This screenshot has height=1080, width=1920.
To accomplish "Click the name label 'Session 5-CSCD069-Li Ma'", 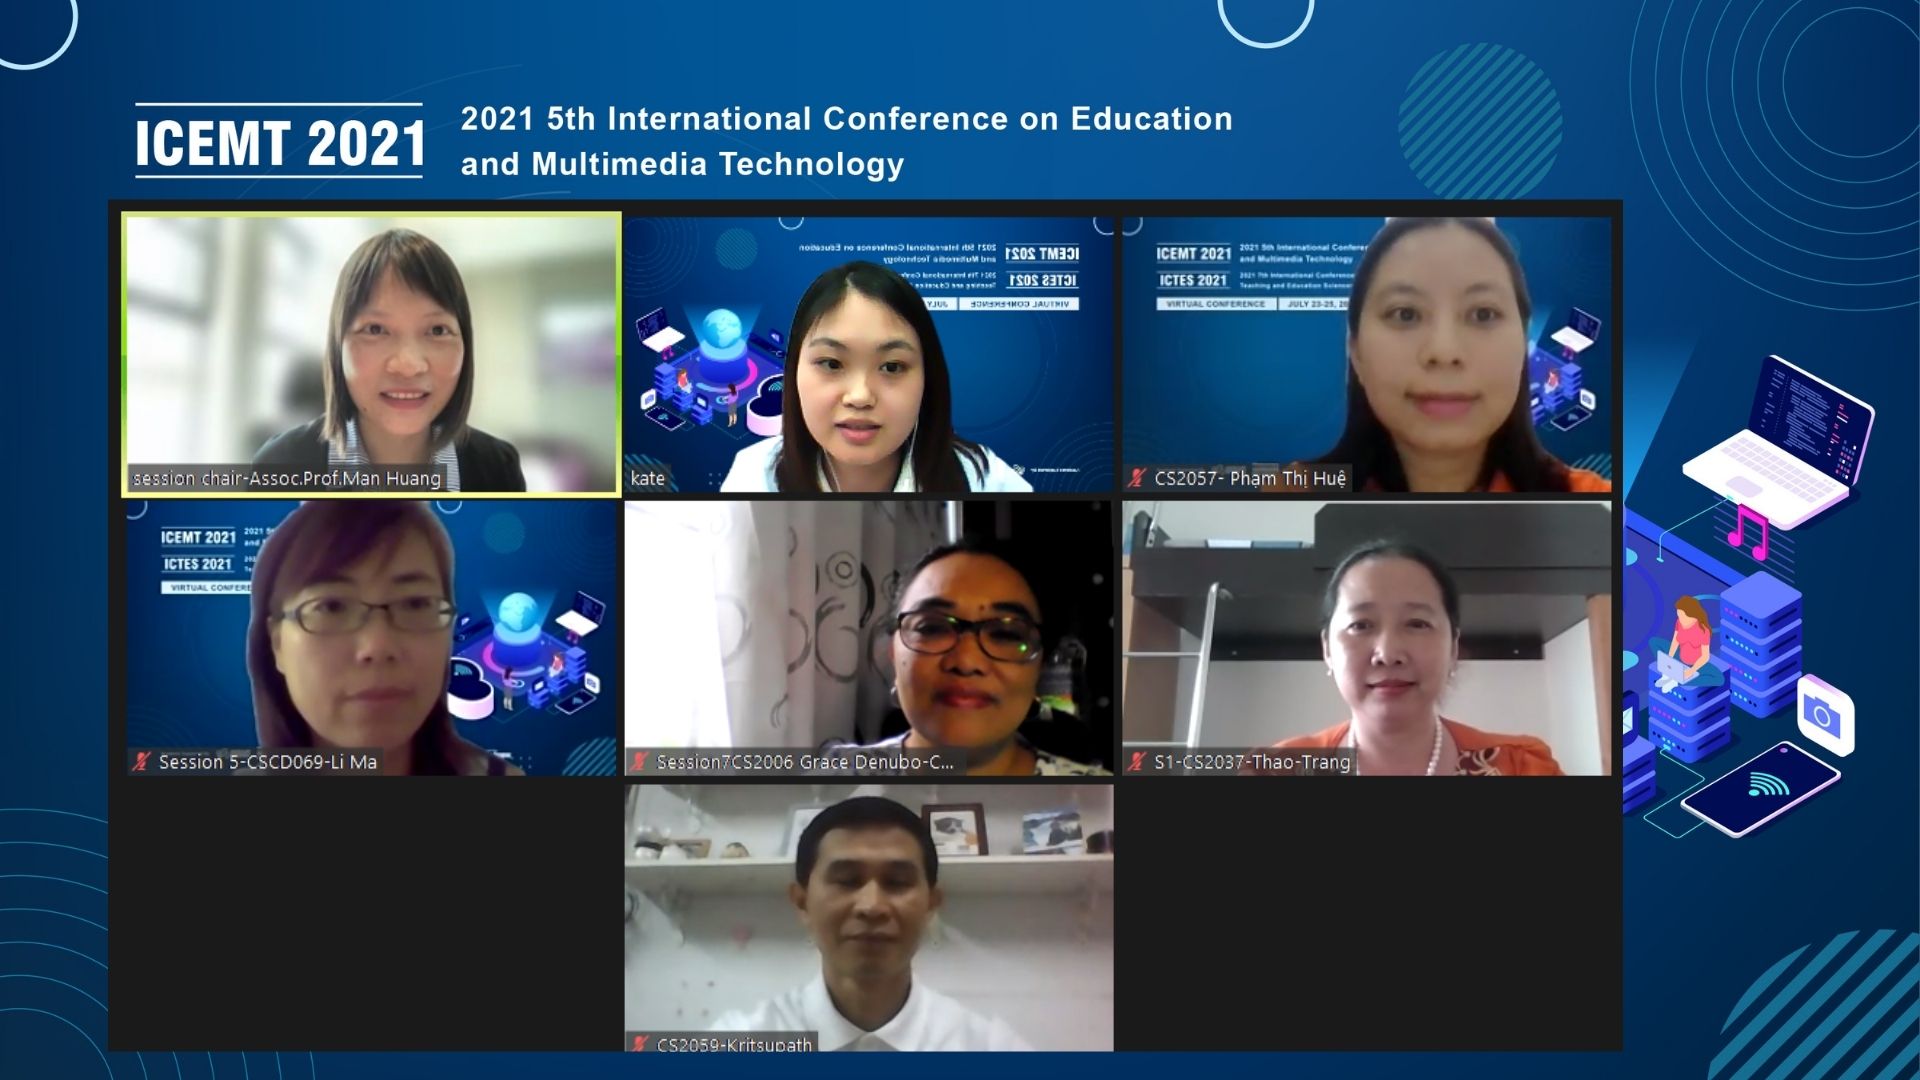I will point(268,762).
